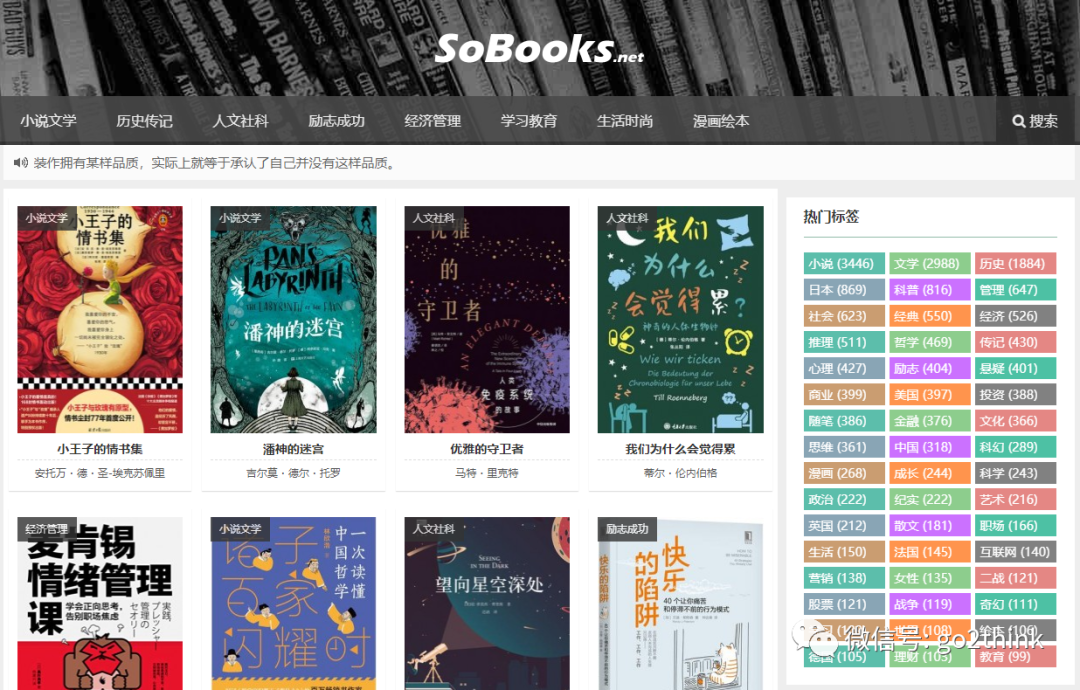Image resolution: width=1080 pixels, height=690 pixels.
Task: Click 励志成功 label on 快乐的陷阱 cover
Action: click(x=627, y=529)
